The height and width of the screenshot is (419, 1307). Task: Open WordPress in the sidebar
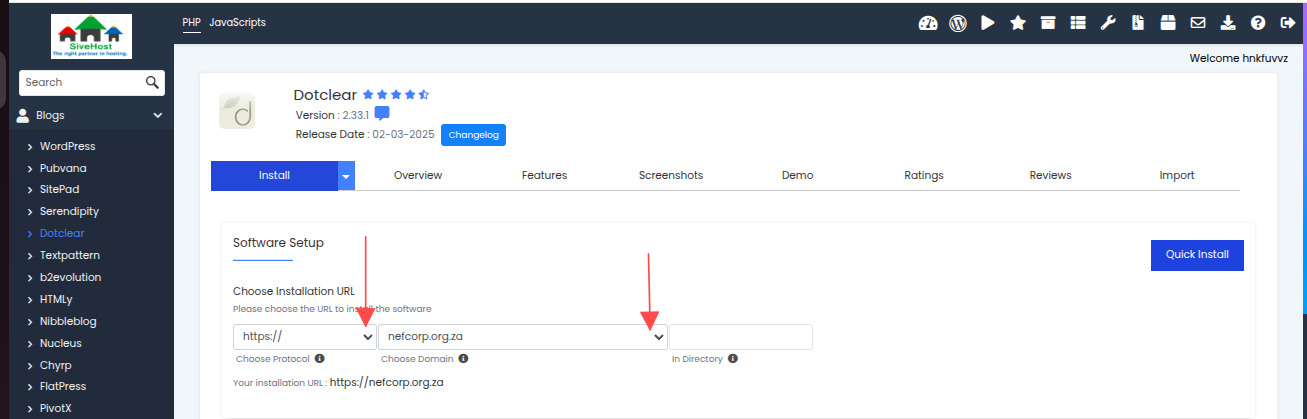pos(68,146)
